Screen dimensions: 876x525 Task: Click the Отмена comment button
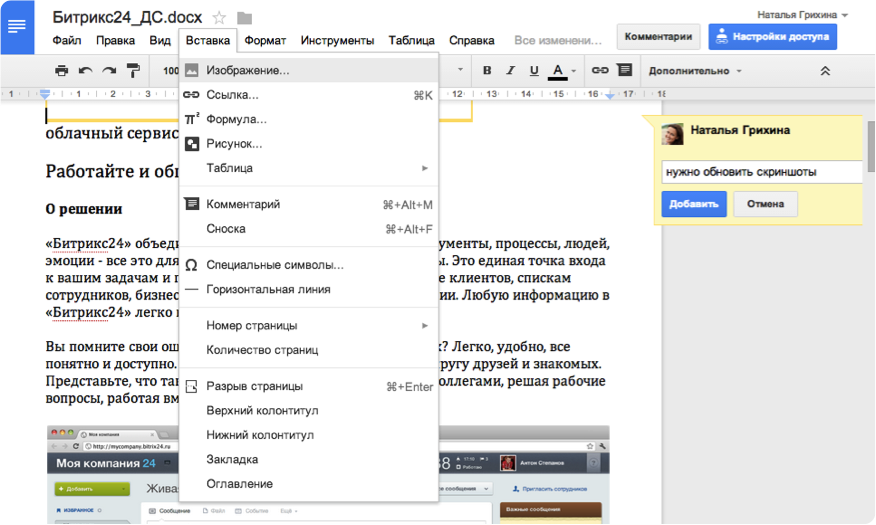(765, 204)
